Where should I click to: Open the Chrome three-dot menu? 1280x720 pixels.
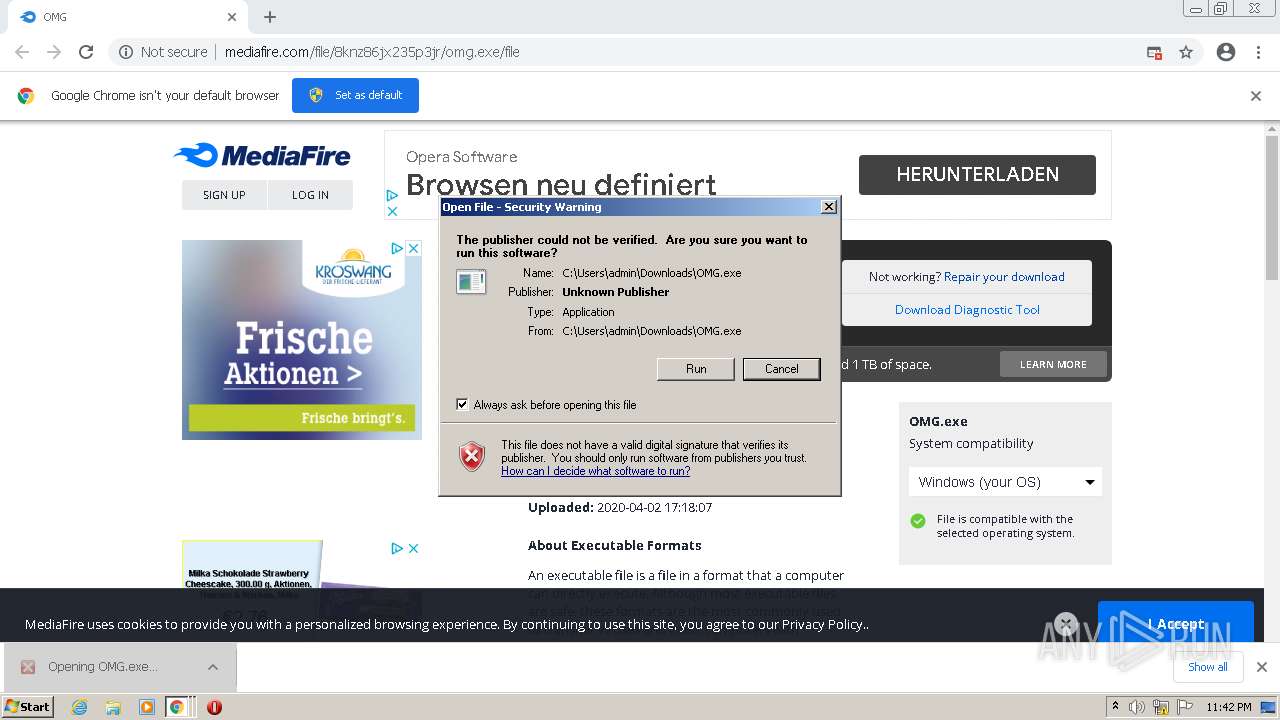tap(1258, 52)
